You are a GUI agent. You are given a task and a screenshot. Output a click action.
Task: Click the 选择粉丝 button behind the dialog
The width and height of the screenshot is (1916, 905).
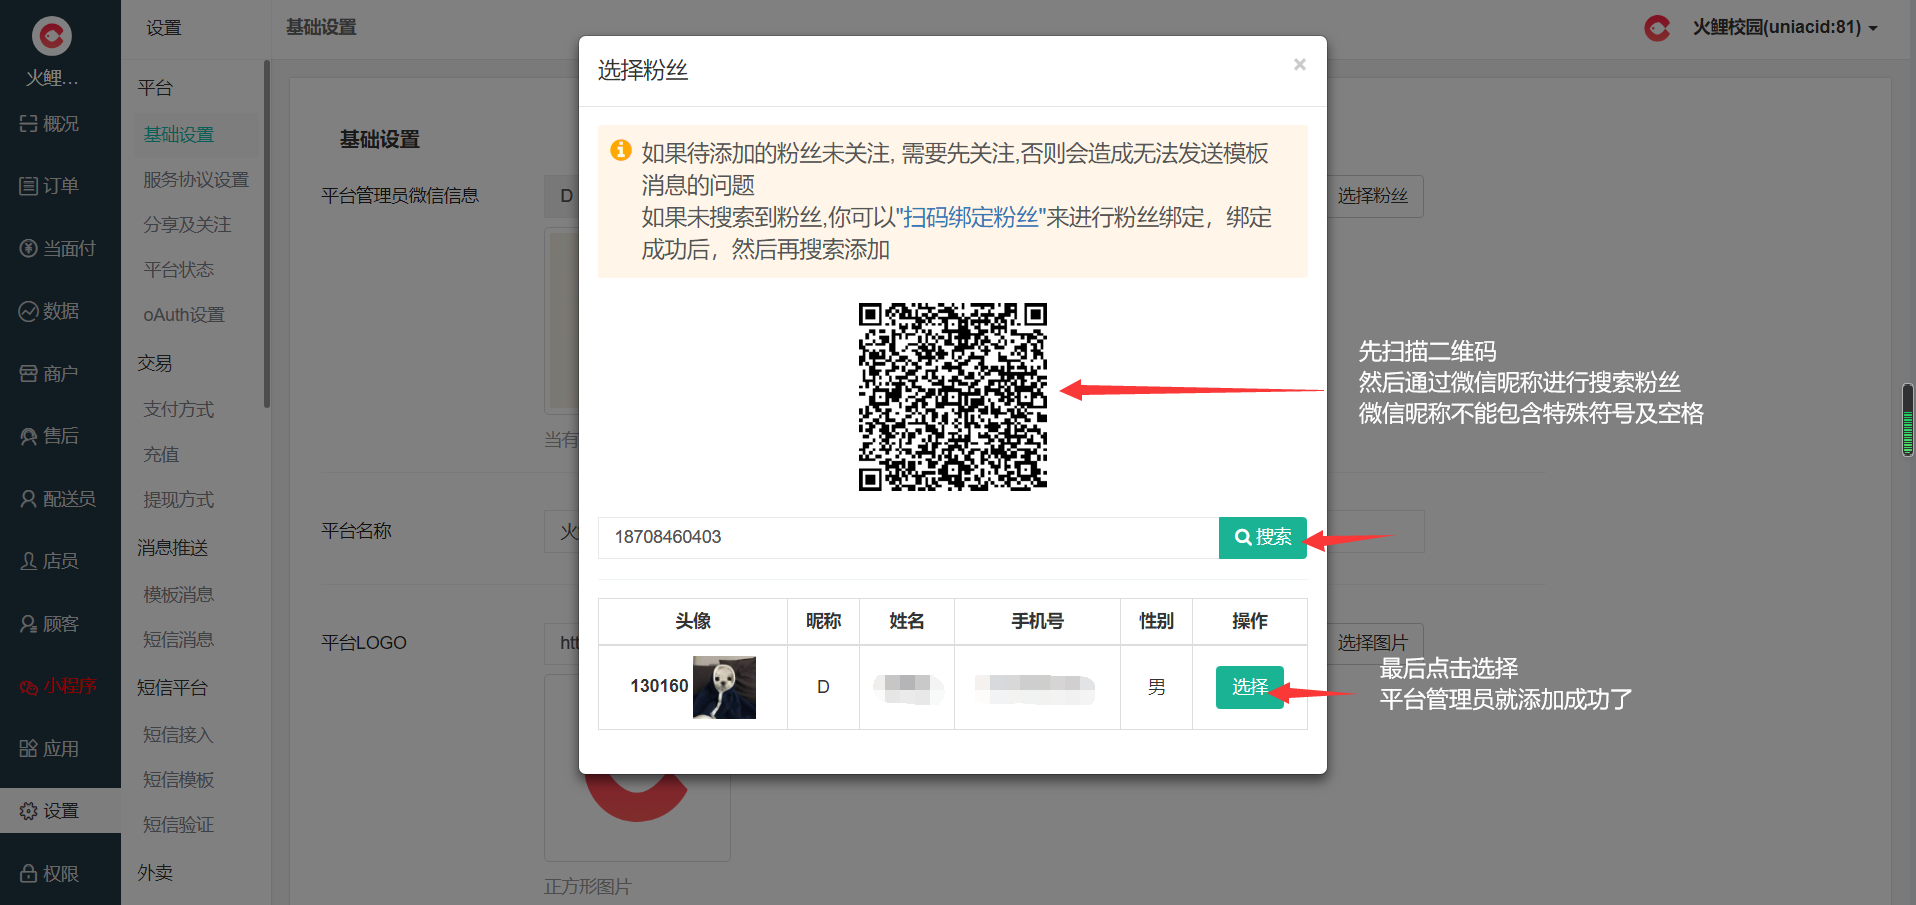(1374, 196)
